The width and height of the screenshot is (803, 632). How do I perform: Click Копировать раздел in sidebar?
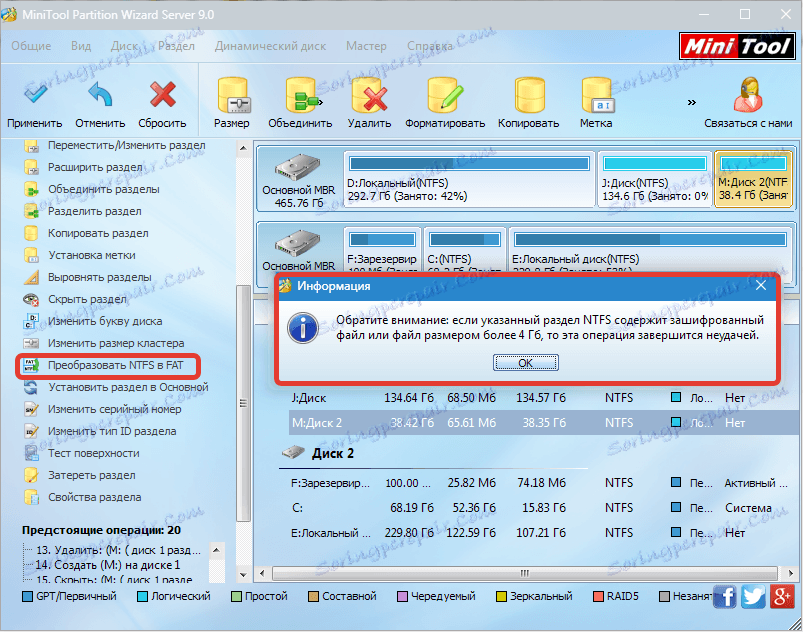(x=98, y=234)
